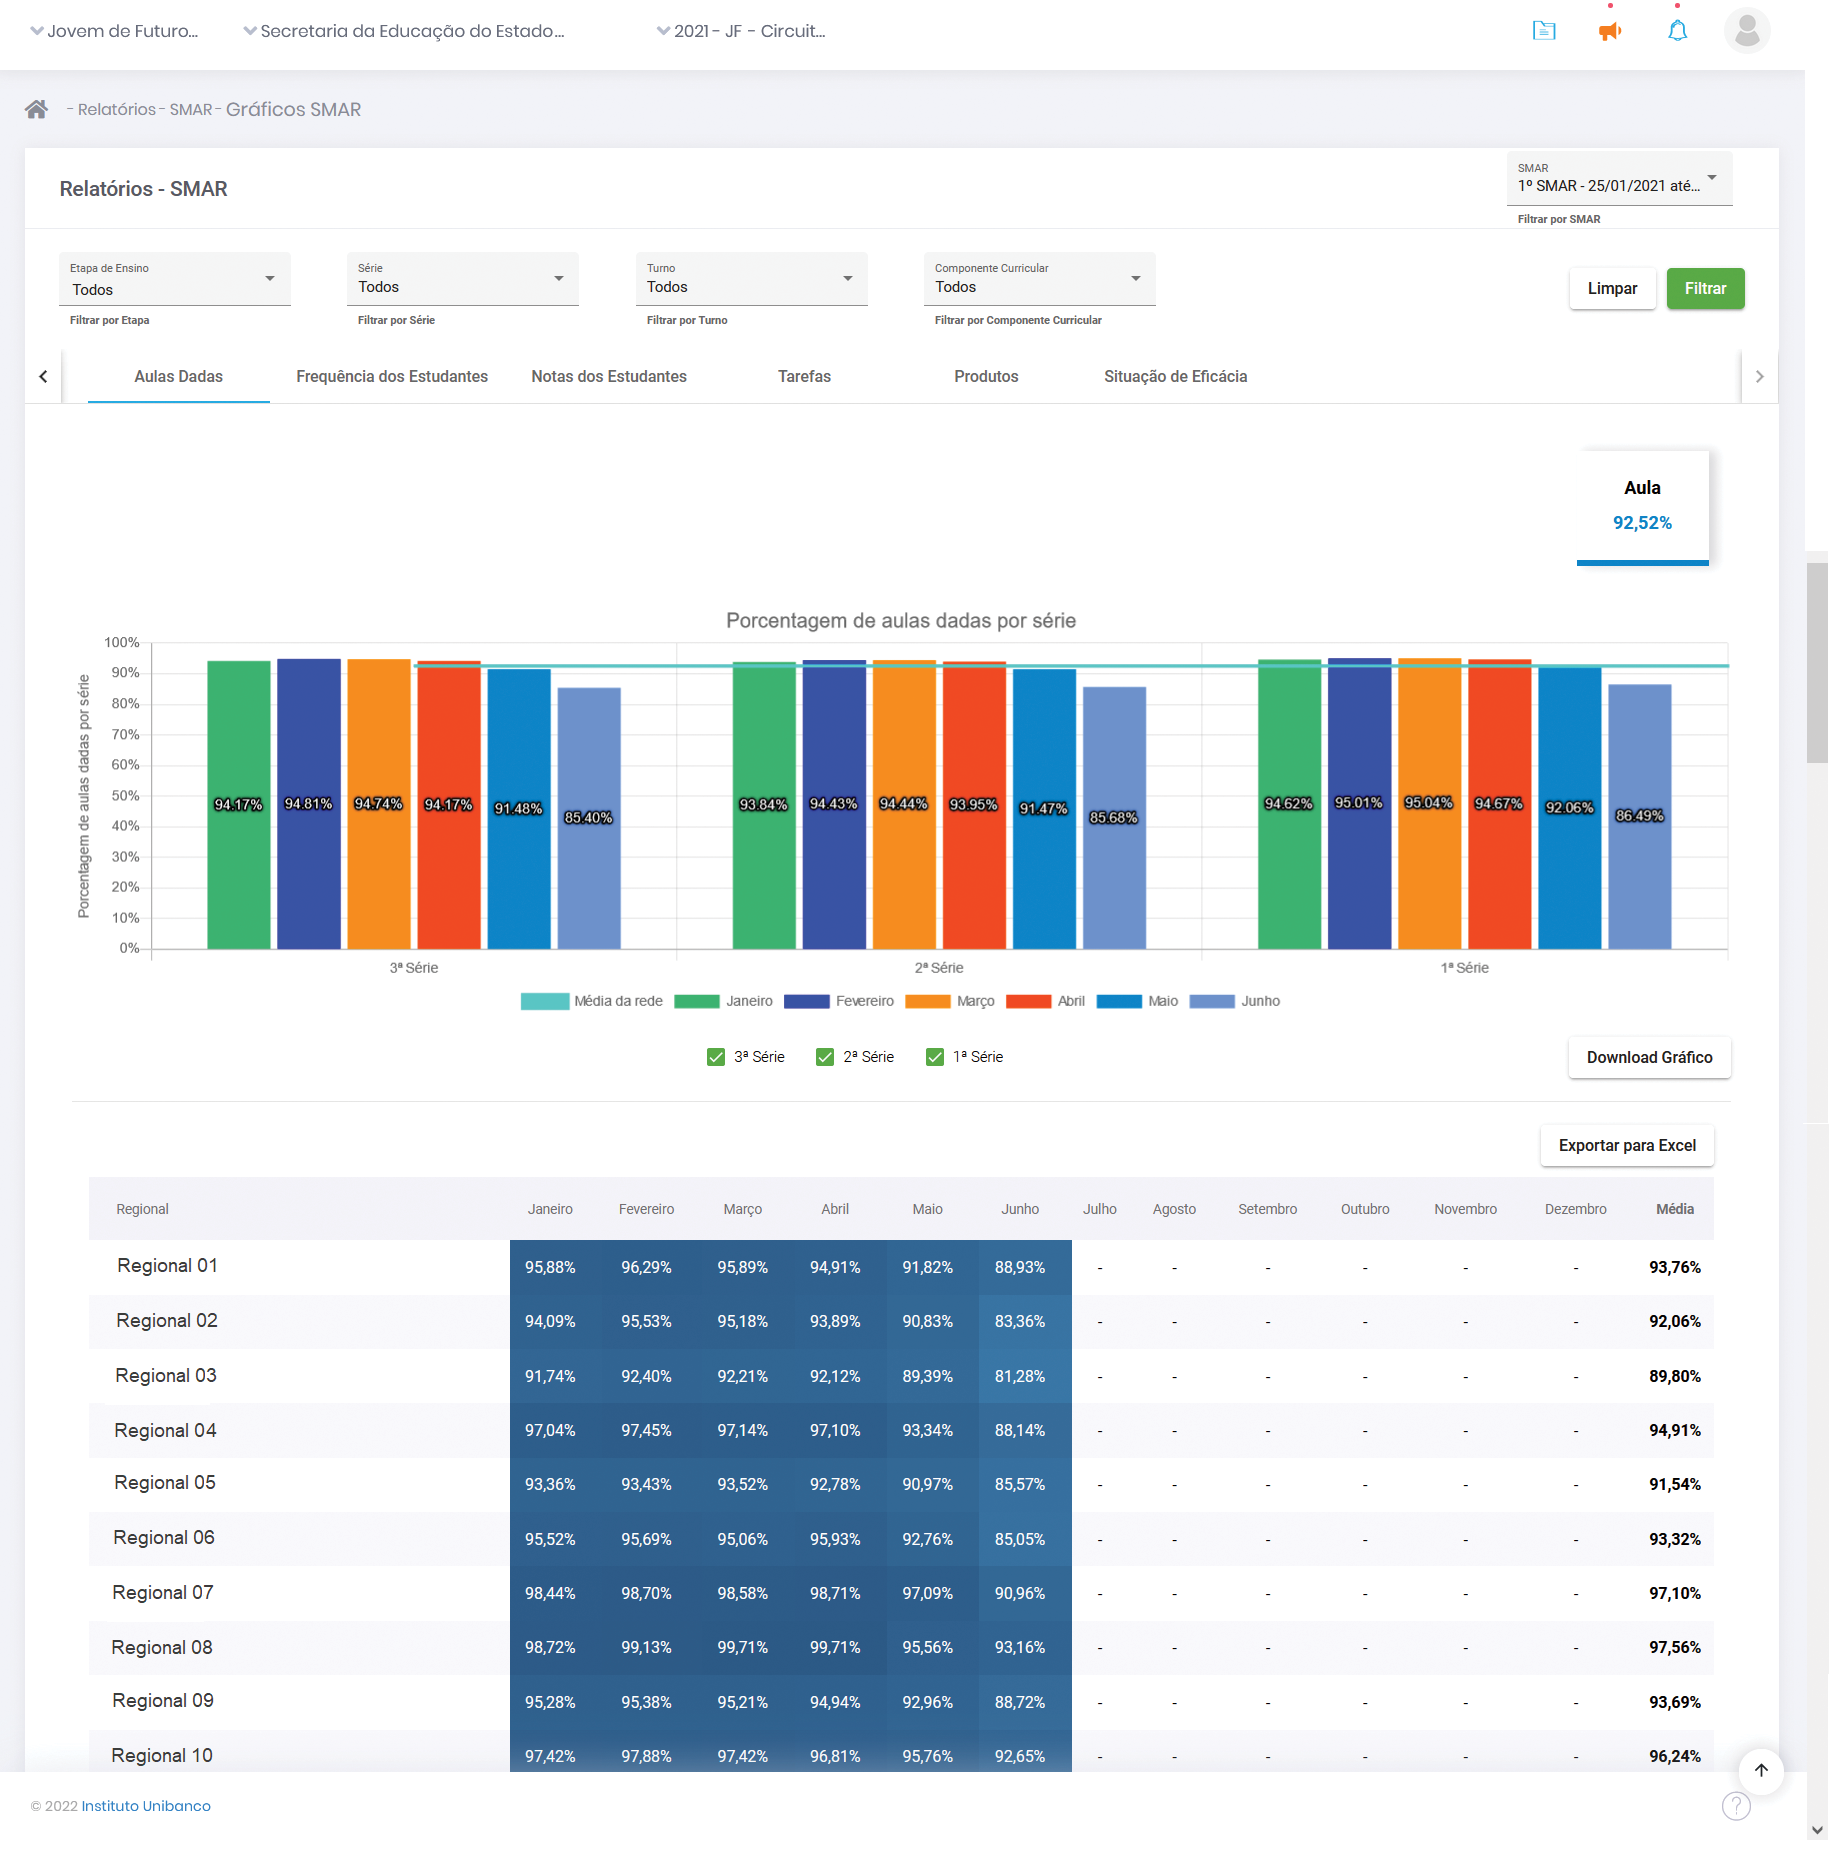Screen dimensions: 1832x1849
Task: Switch to Situação de Eficácia tab
Action: [x=1176, y=377]
